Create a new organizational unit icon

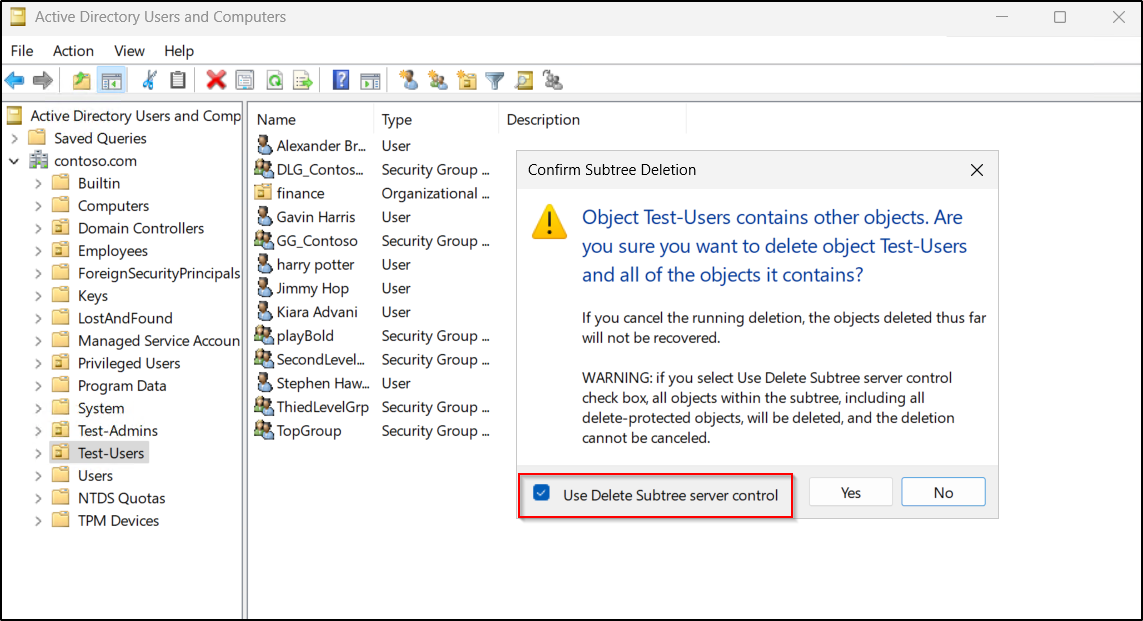click(x=466, y=80)
